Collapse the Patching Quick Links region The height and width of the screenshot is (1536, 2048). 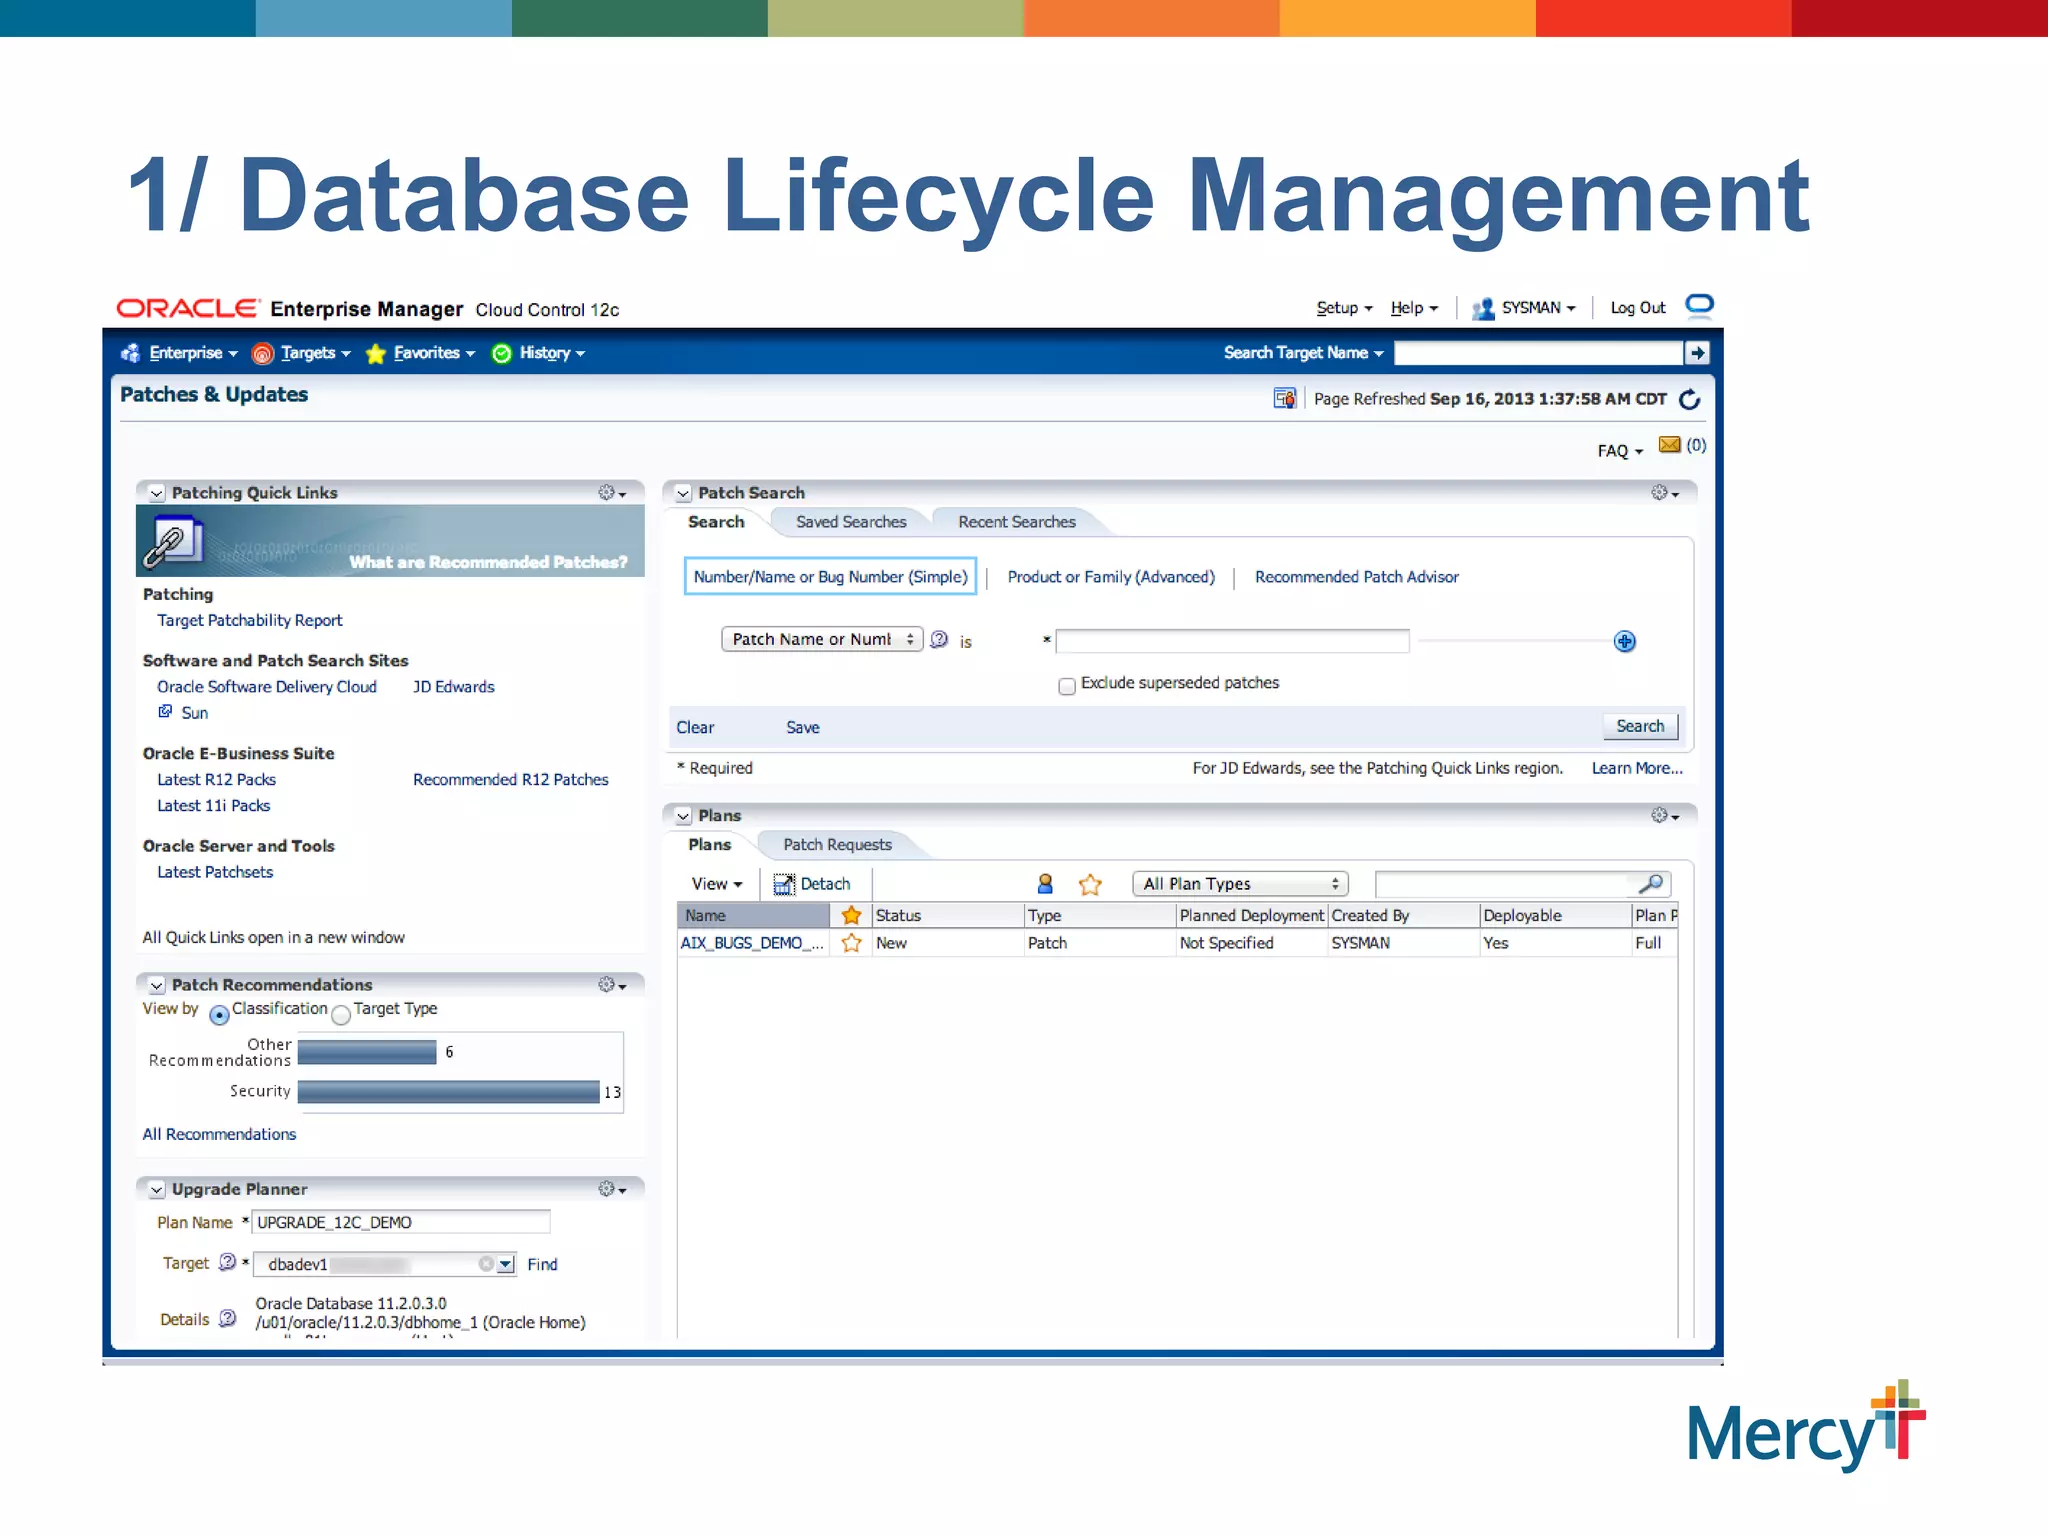click(x=157, y=493)
